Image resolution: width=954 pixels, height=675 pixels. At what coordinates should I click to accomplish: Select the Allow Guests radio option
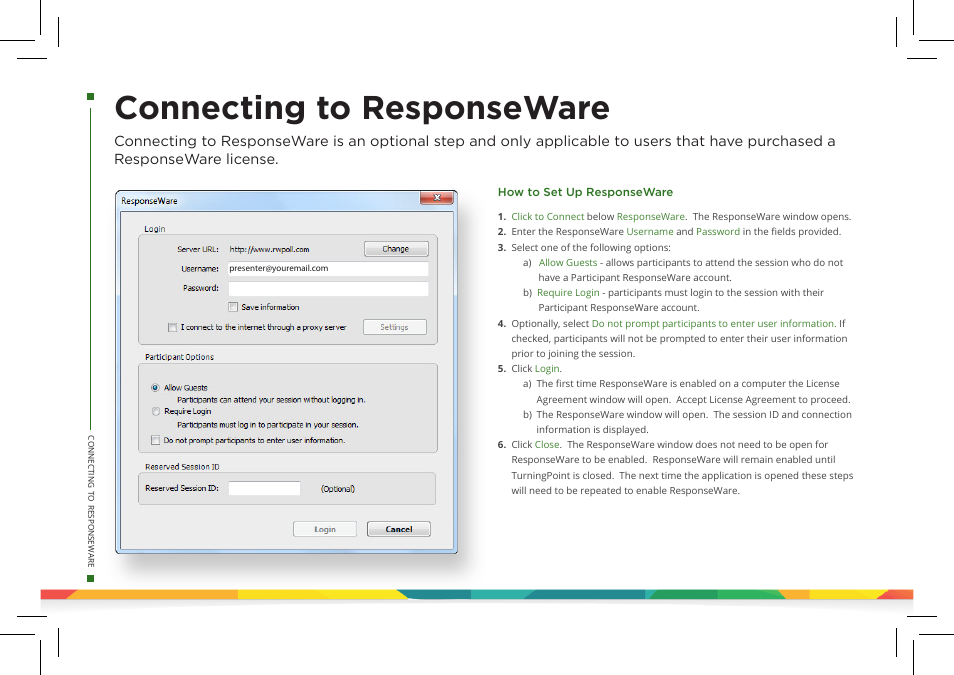point(155,388)
